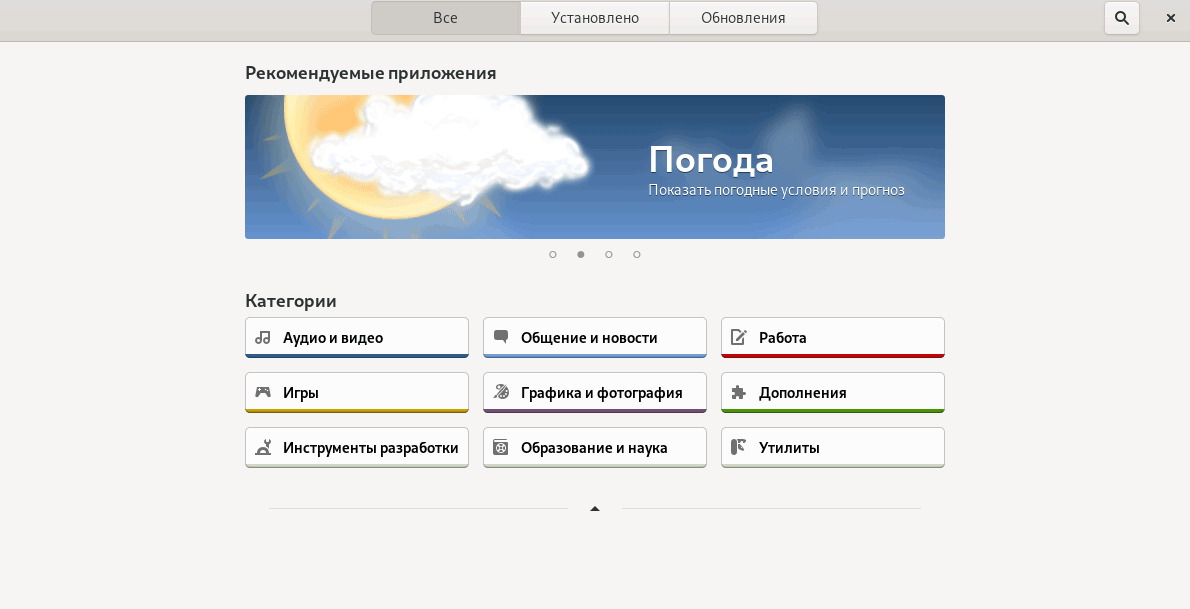1190x609 pixels.
Task: Click the pencil icon for Работа category
Action: [739, 337]
